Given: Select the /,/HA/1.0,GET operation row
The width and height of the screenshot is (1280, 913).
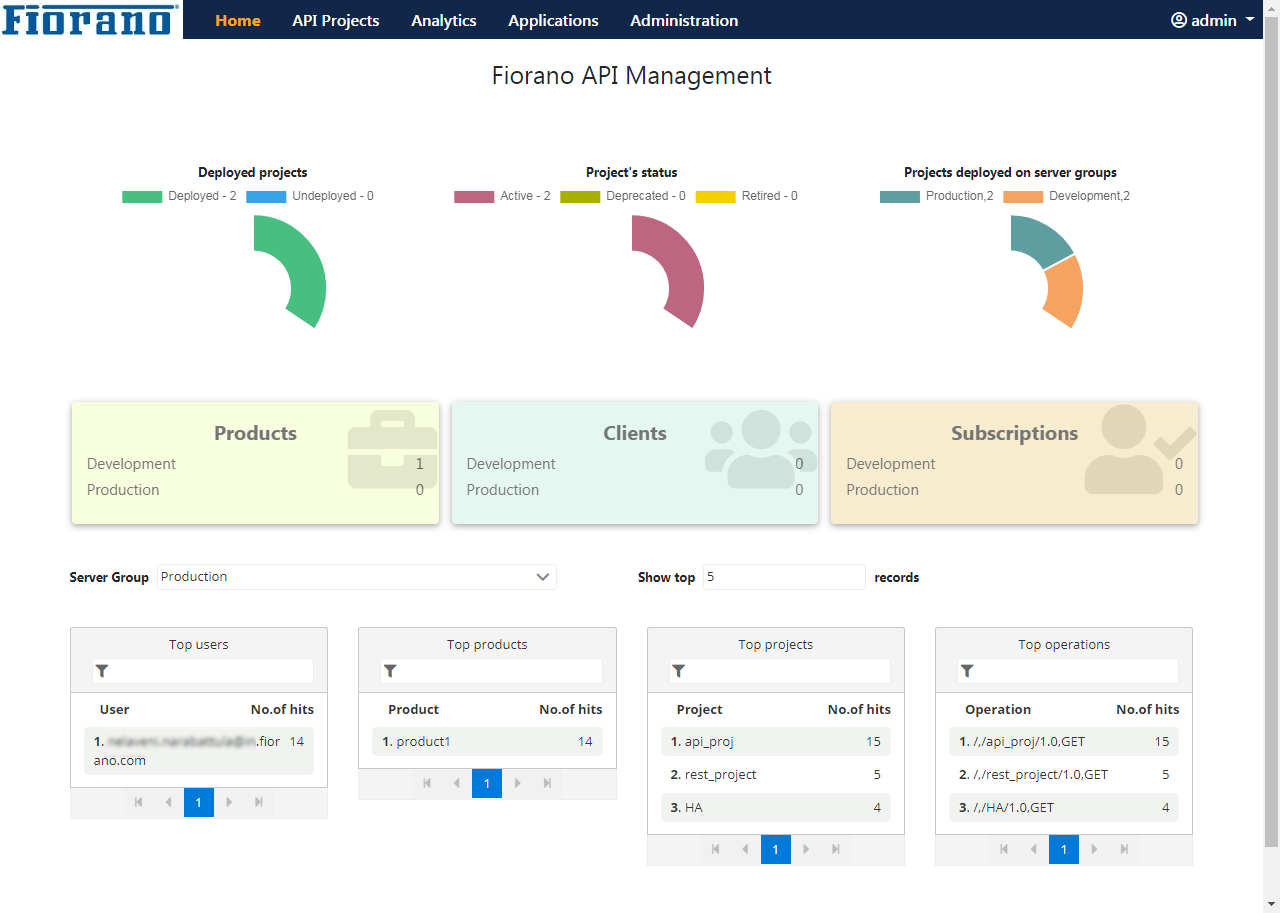Looking at the screenshot, I should click(1064, 808).
